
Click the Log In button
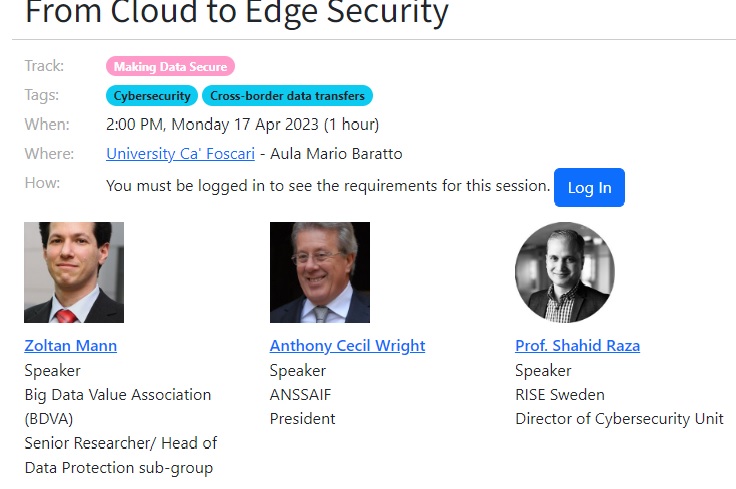589,187
